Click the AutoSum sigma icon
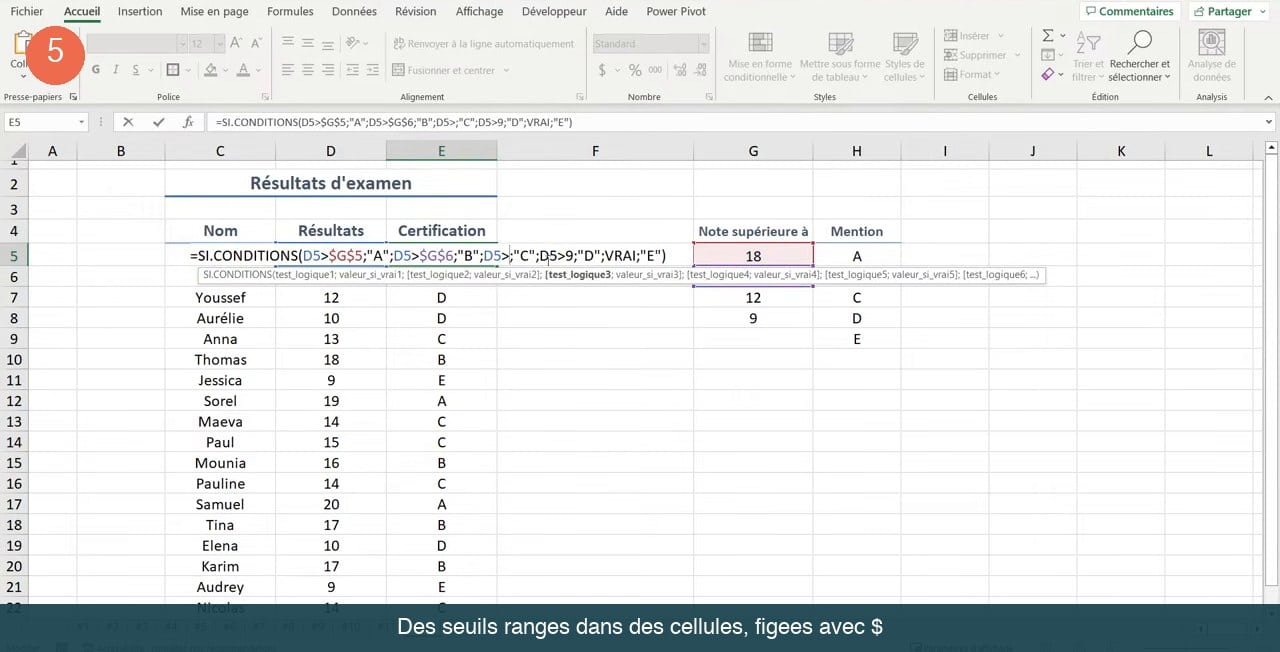The height and width of the screenshot is (652, 1280). [1047, 36]
